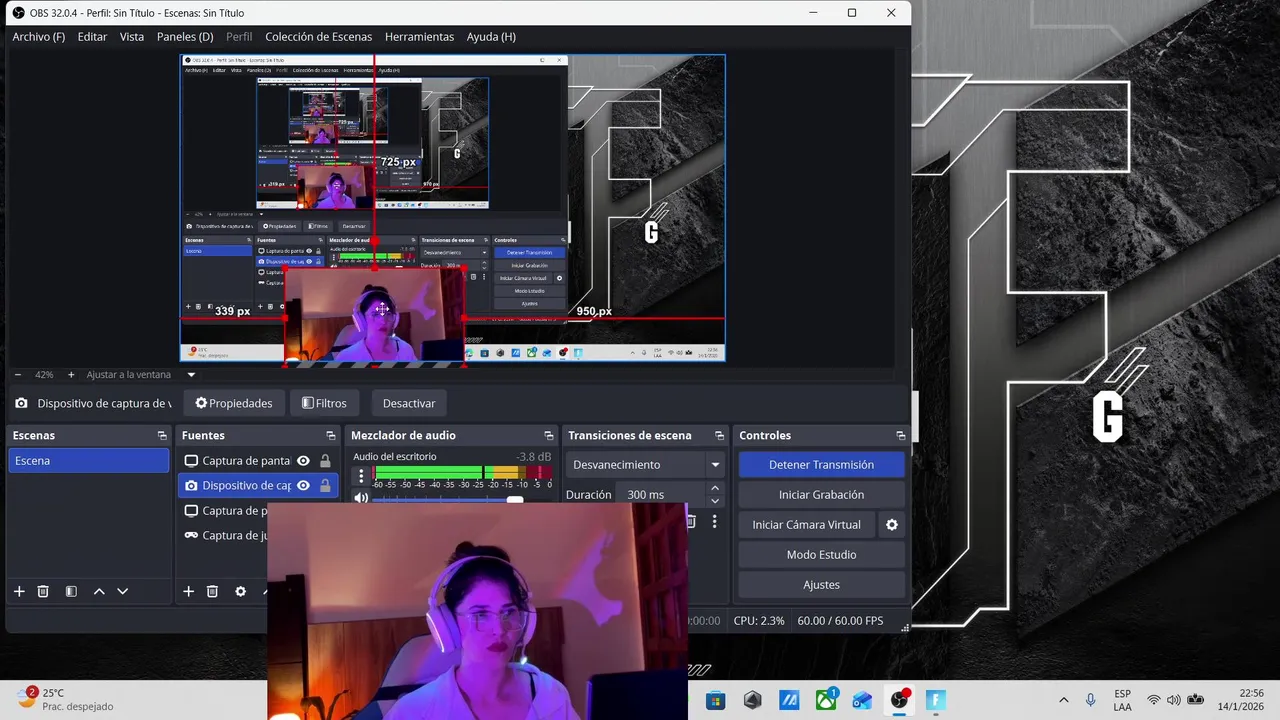Open weather widget showing 25°C

pos(66,700)
